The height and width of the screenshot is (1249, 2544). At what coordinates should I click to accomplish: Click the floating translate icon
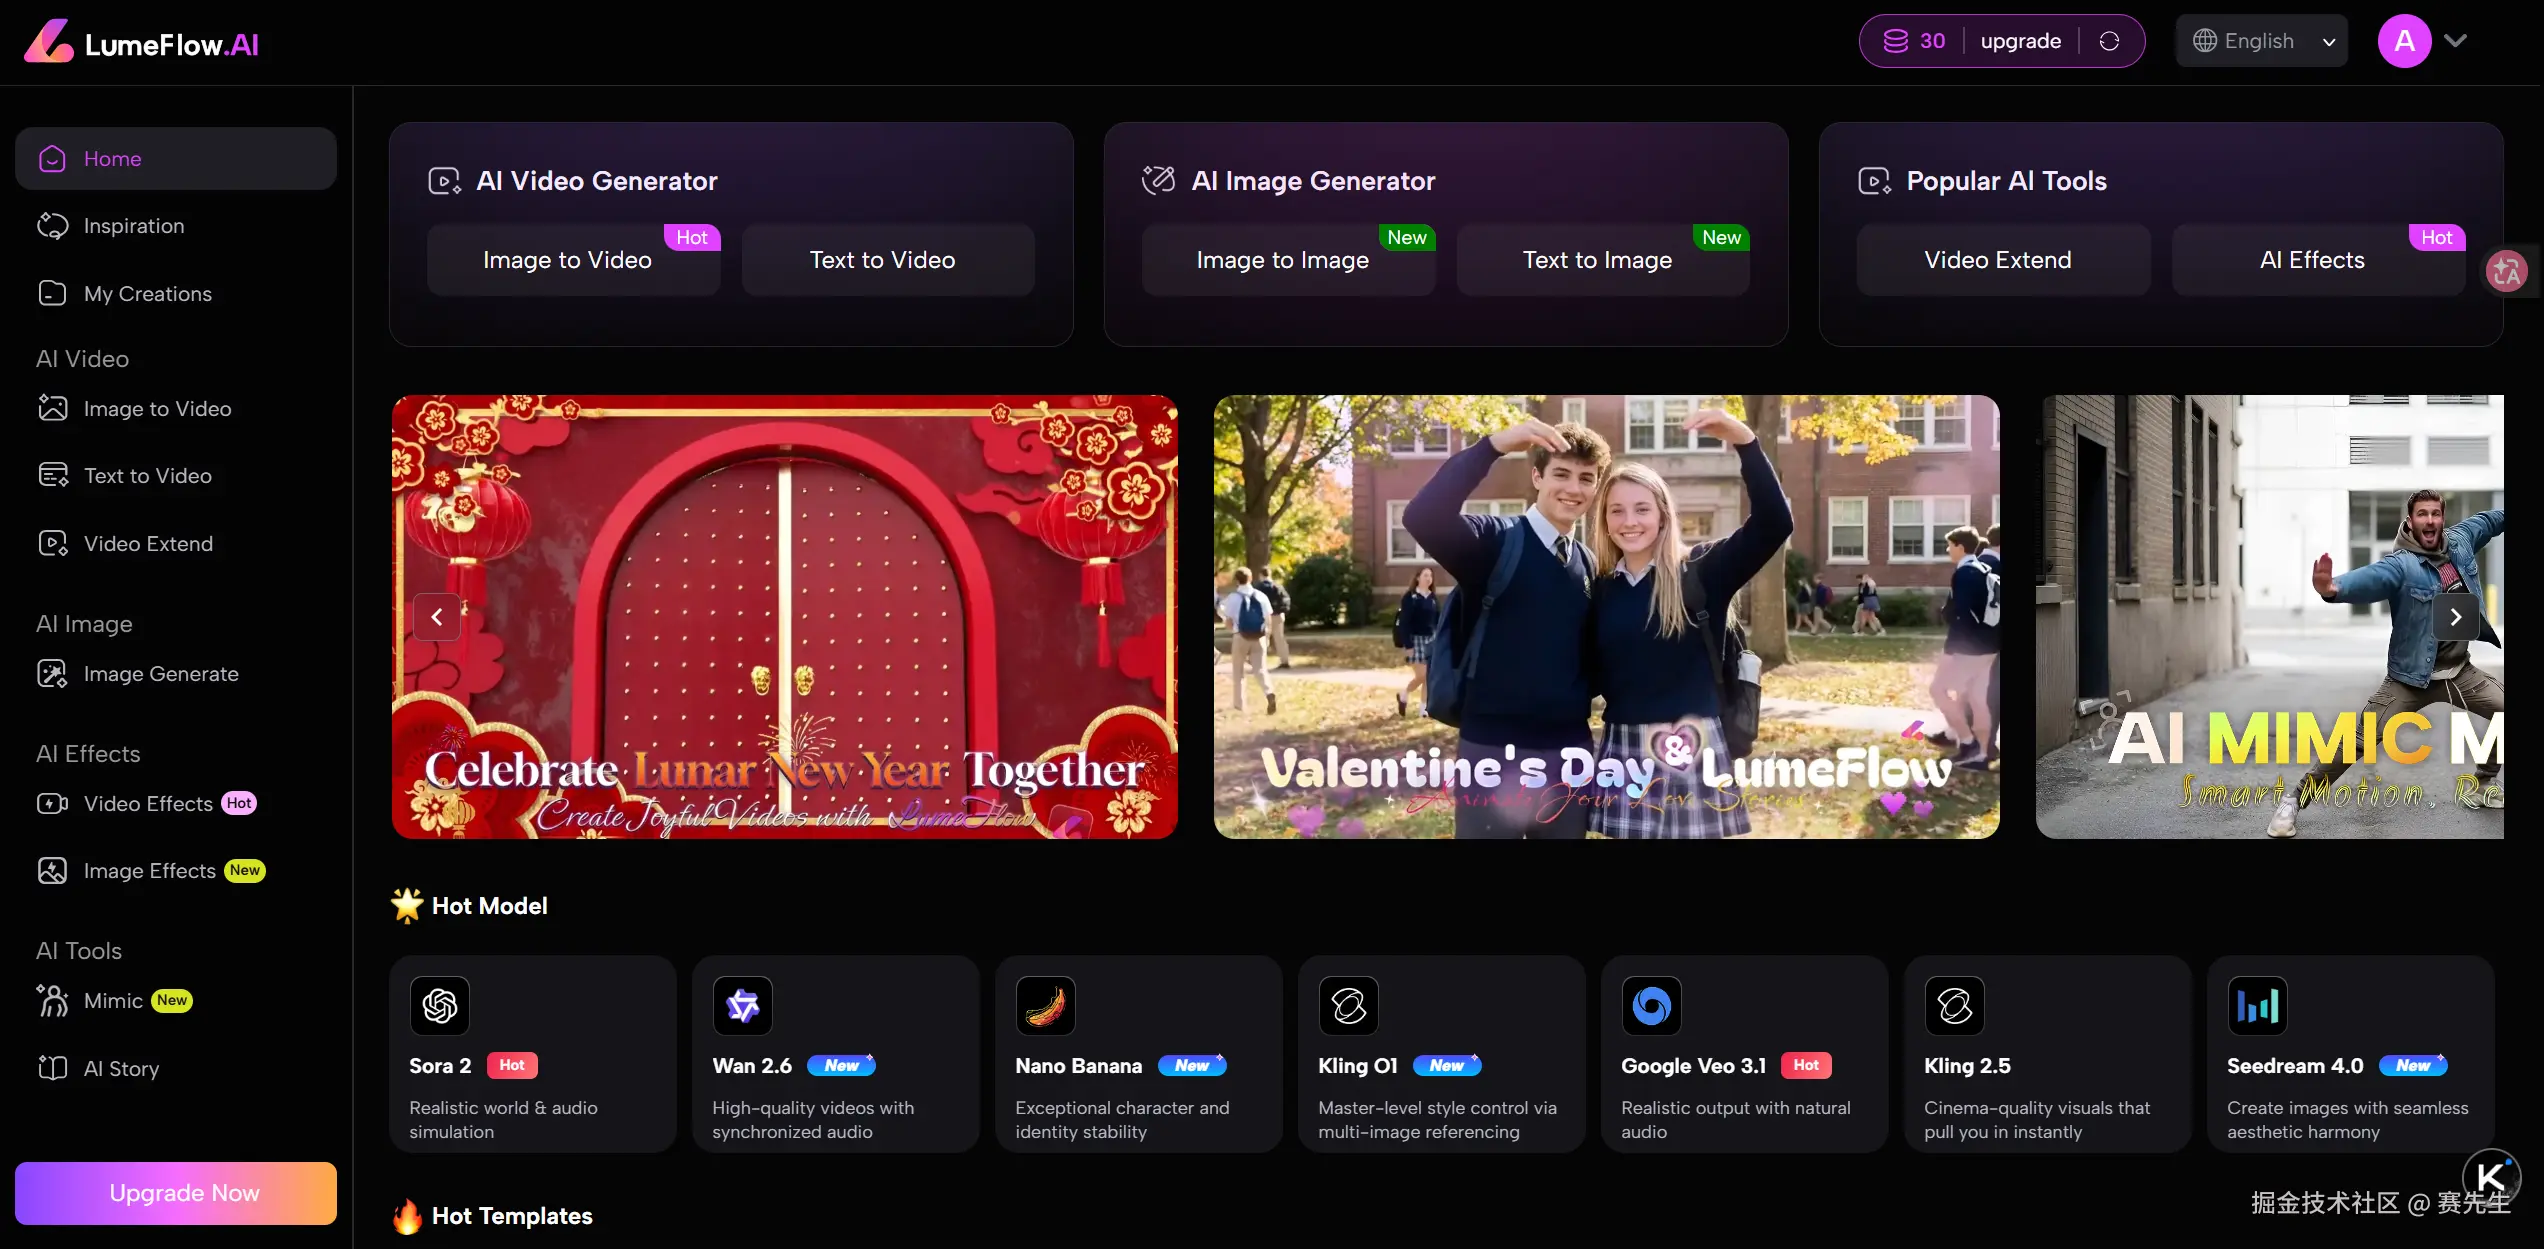click(x=2506, y=271)
